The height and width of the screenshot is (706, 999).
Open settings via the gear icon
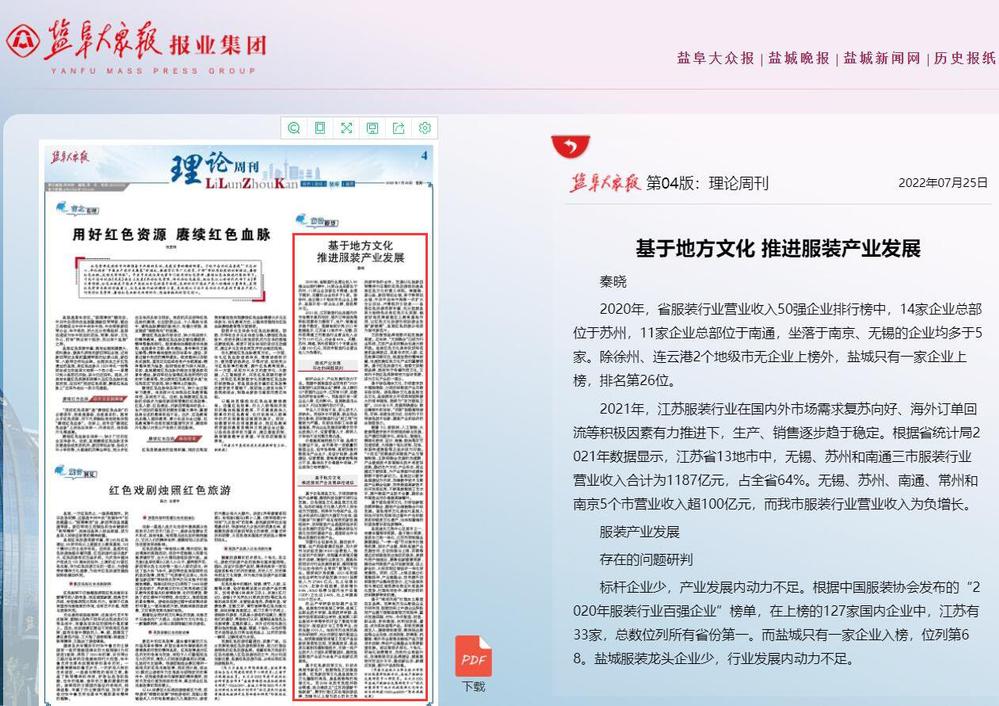(x=425, y=128)
